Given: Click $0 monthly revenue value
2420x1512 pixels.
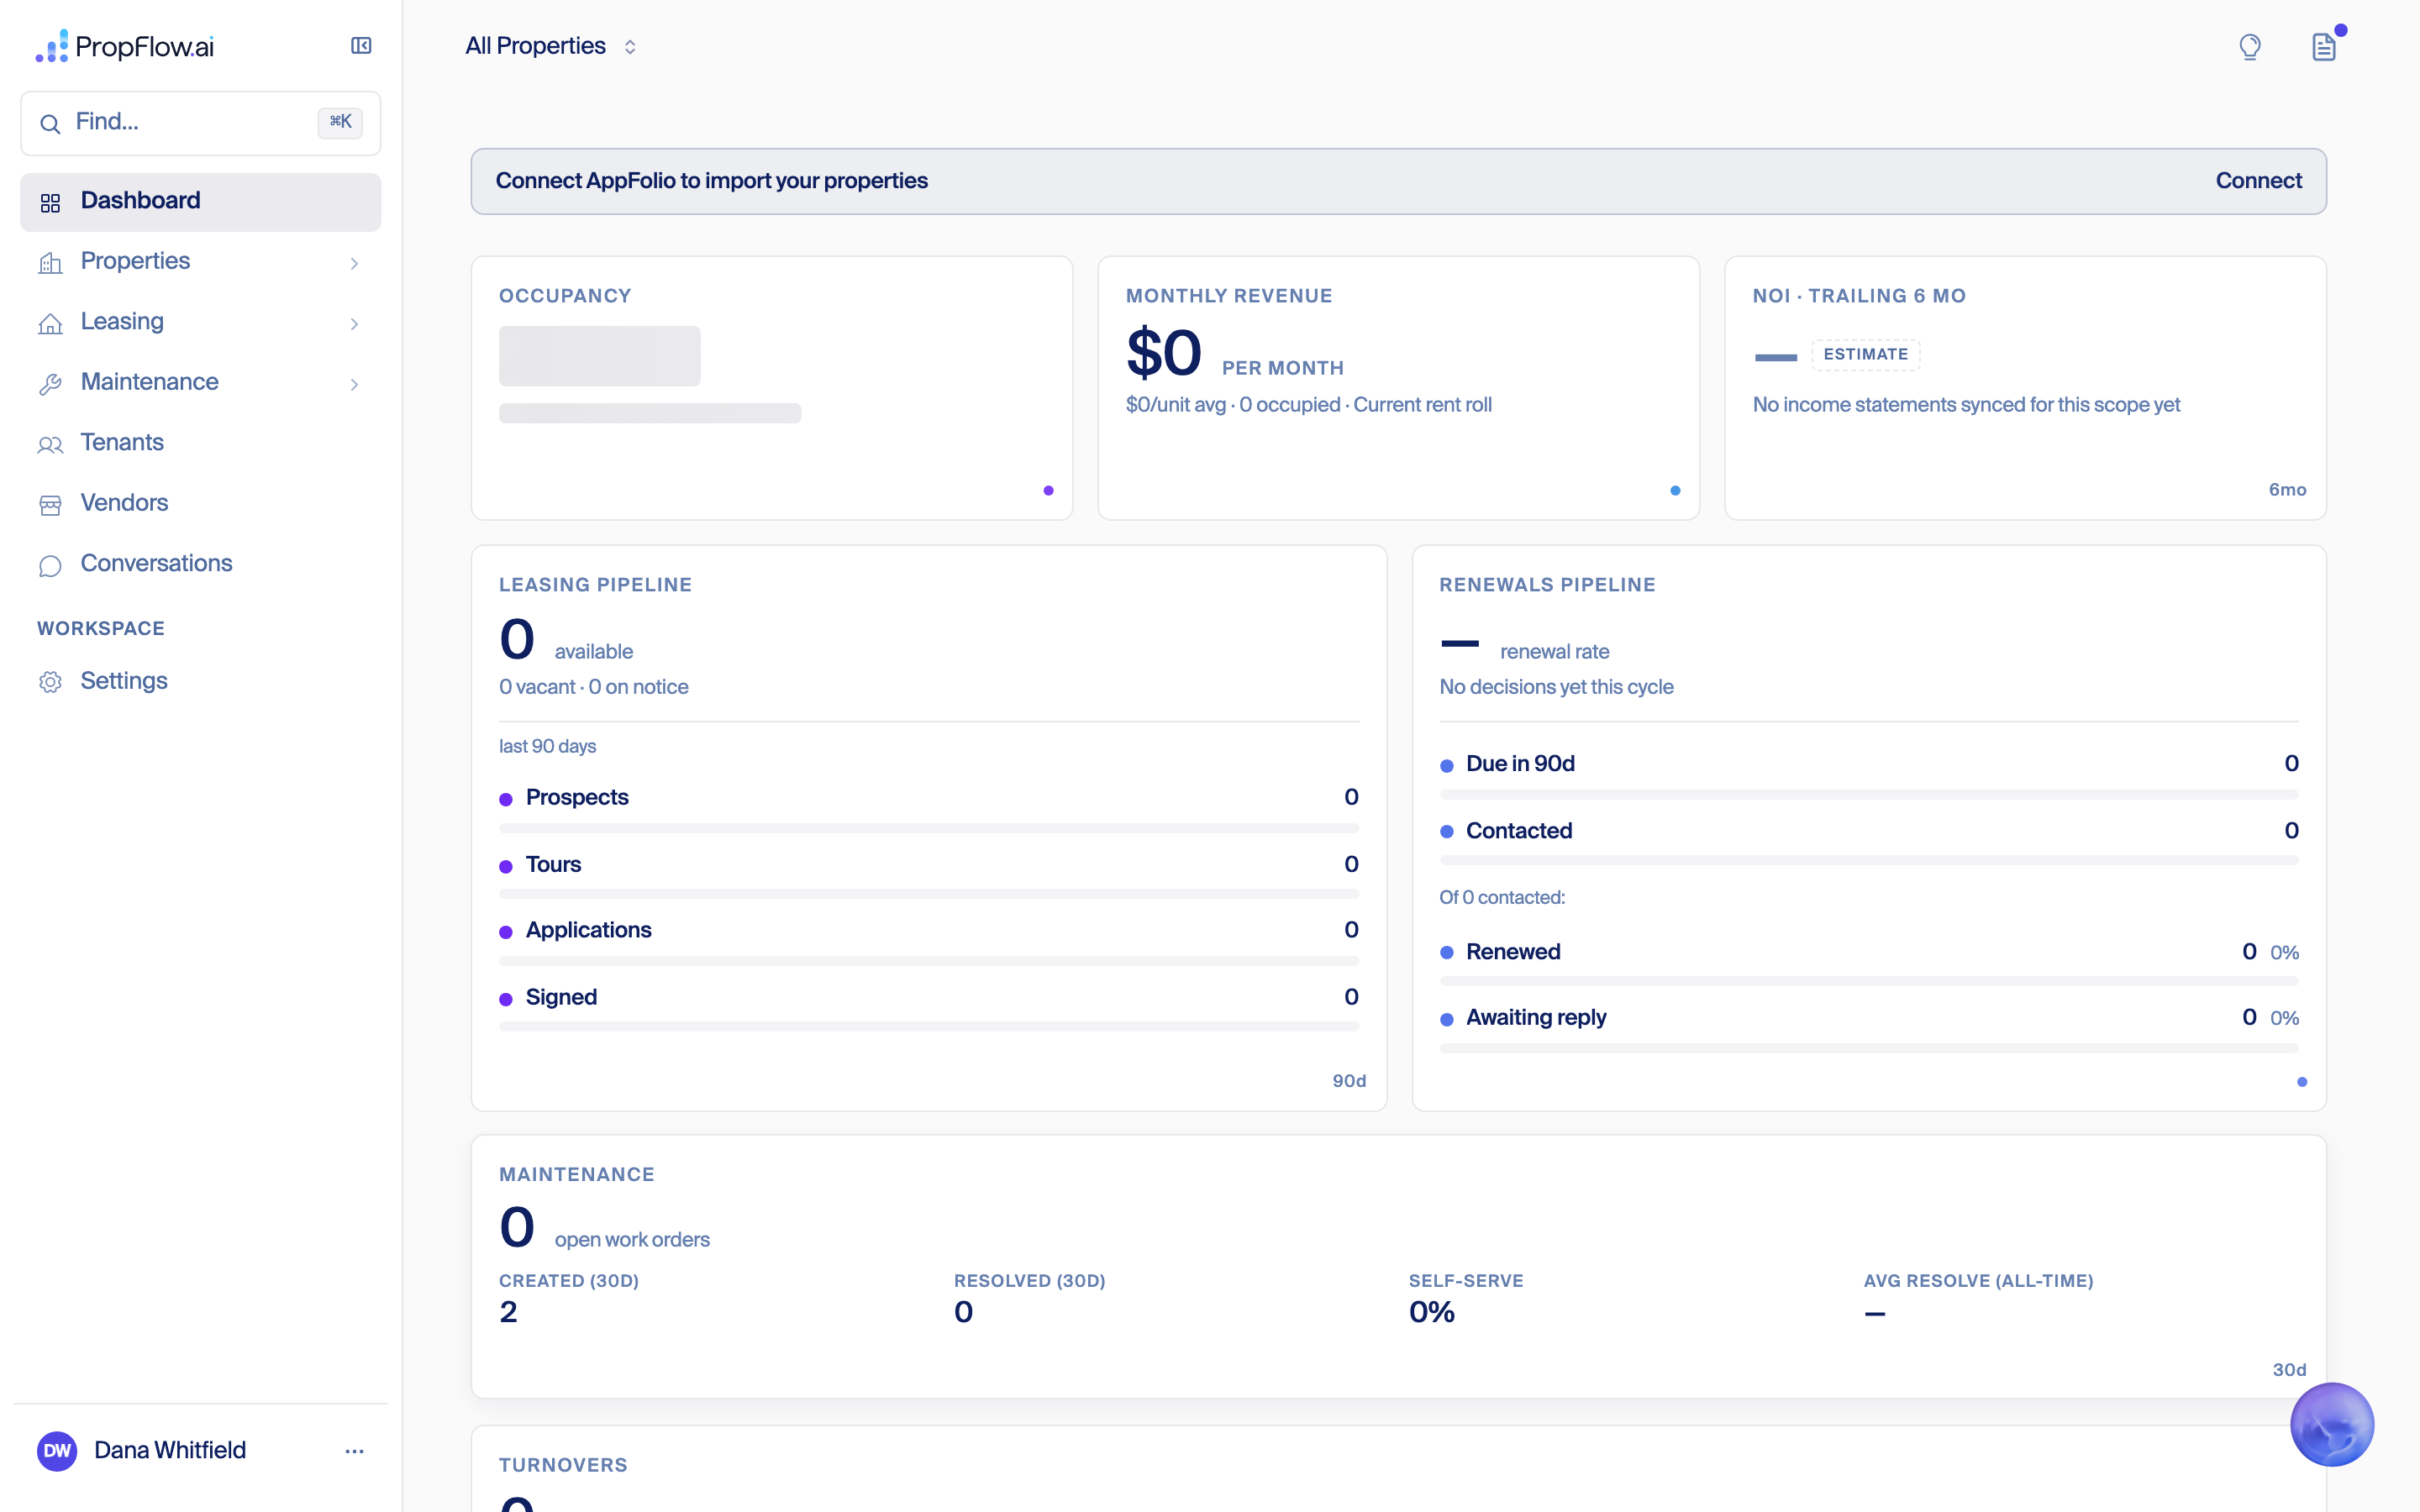Looking at the screenshot, I should coord(1163,353).
